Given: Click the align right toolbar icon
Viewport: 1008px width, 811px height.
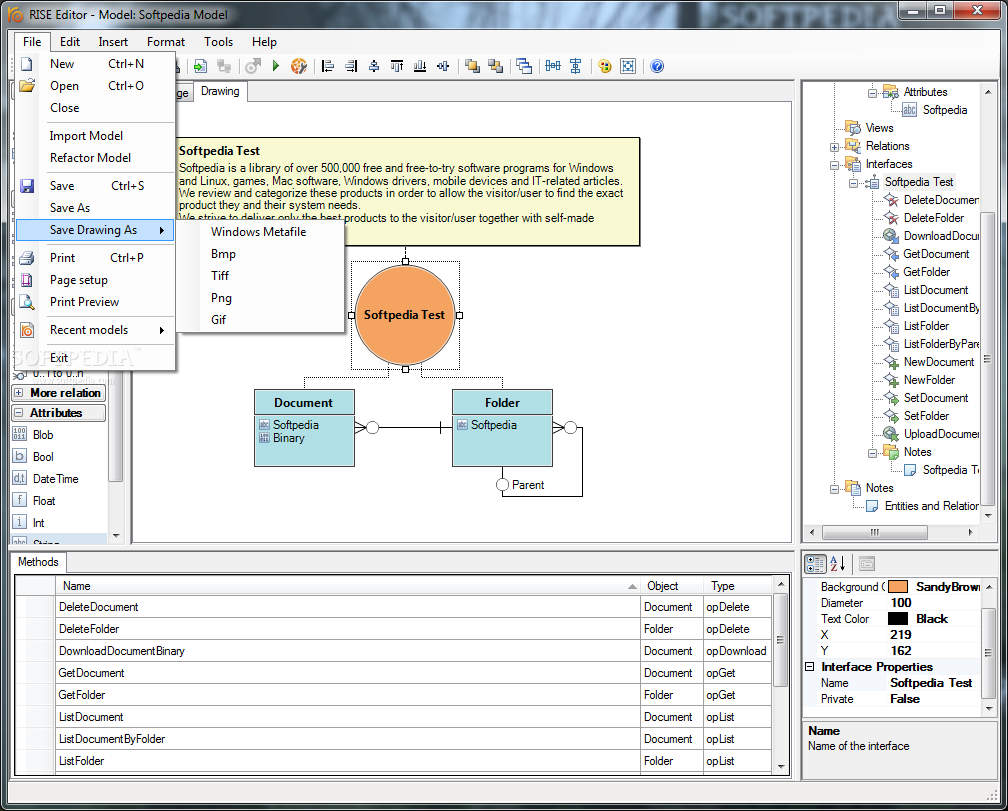Looking at the screenshot, I should pos(351,66).
